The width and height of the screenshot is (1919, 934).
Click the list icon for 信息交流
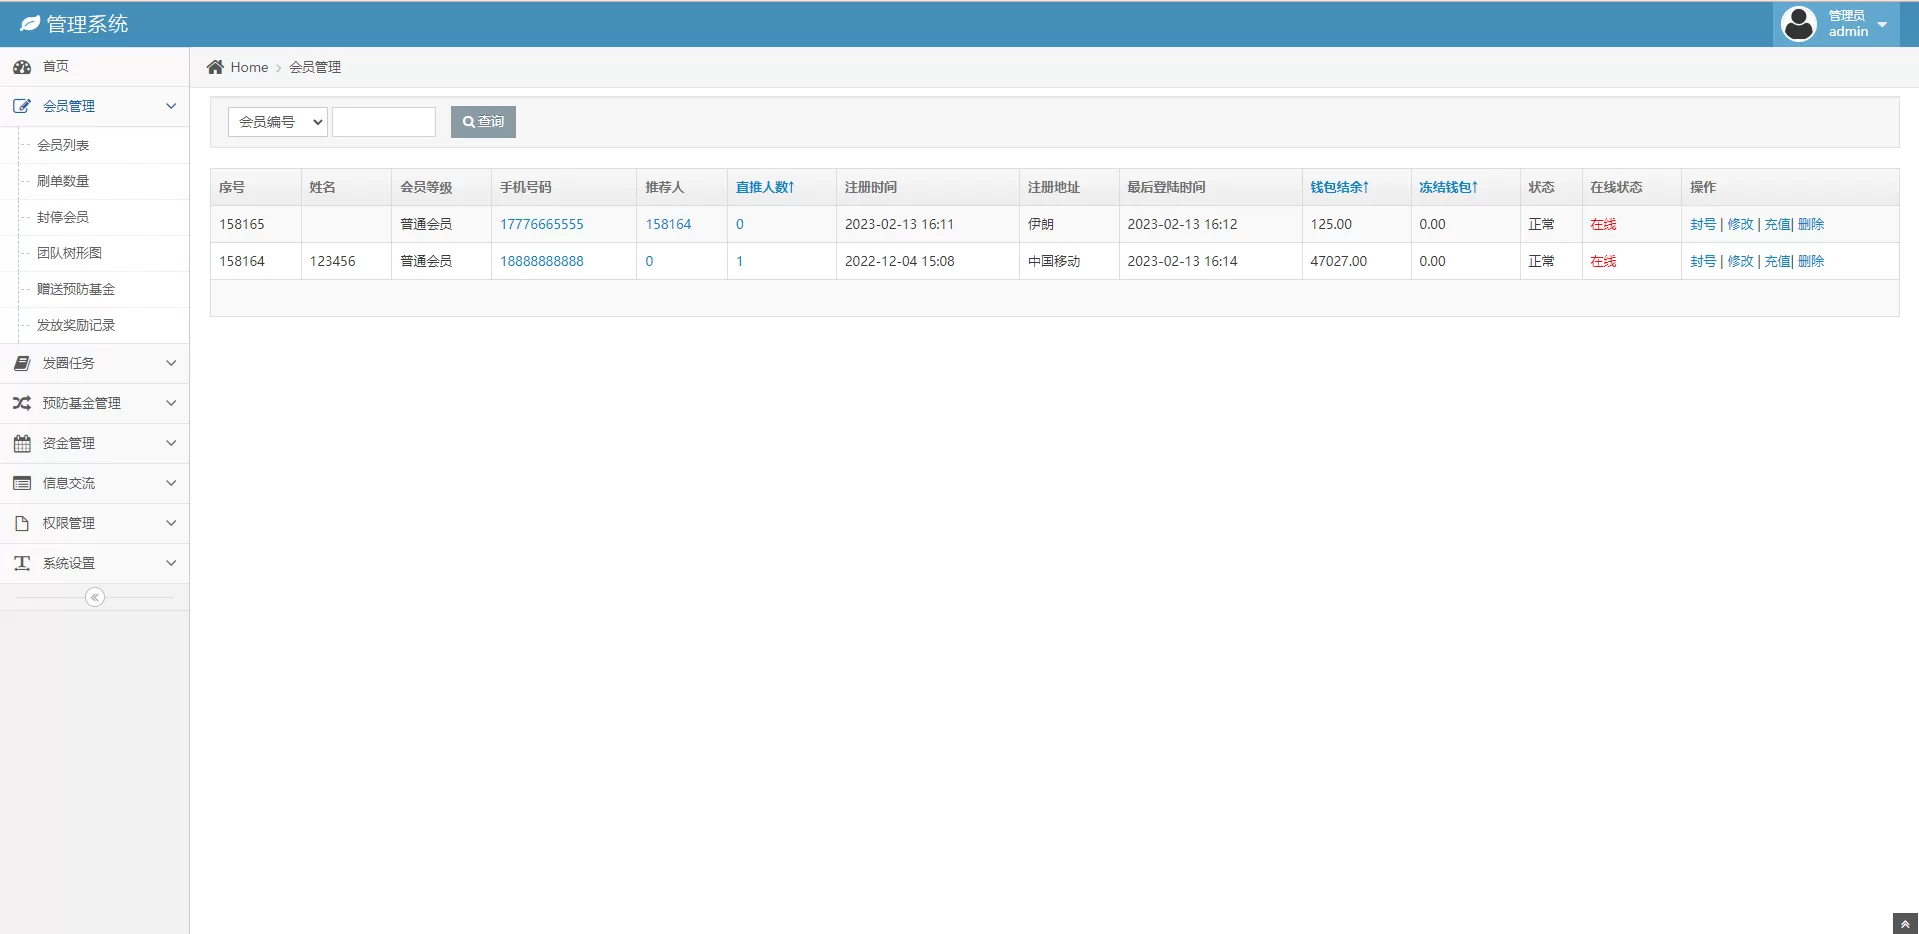[x=22, y=483]
